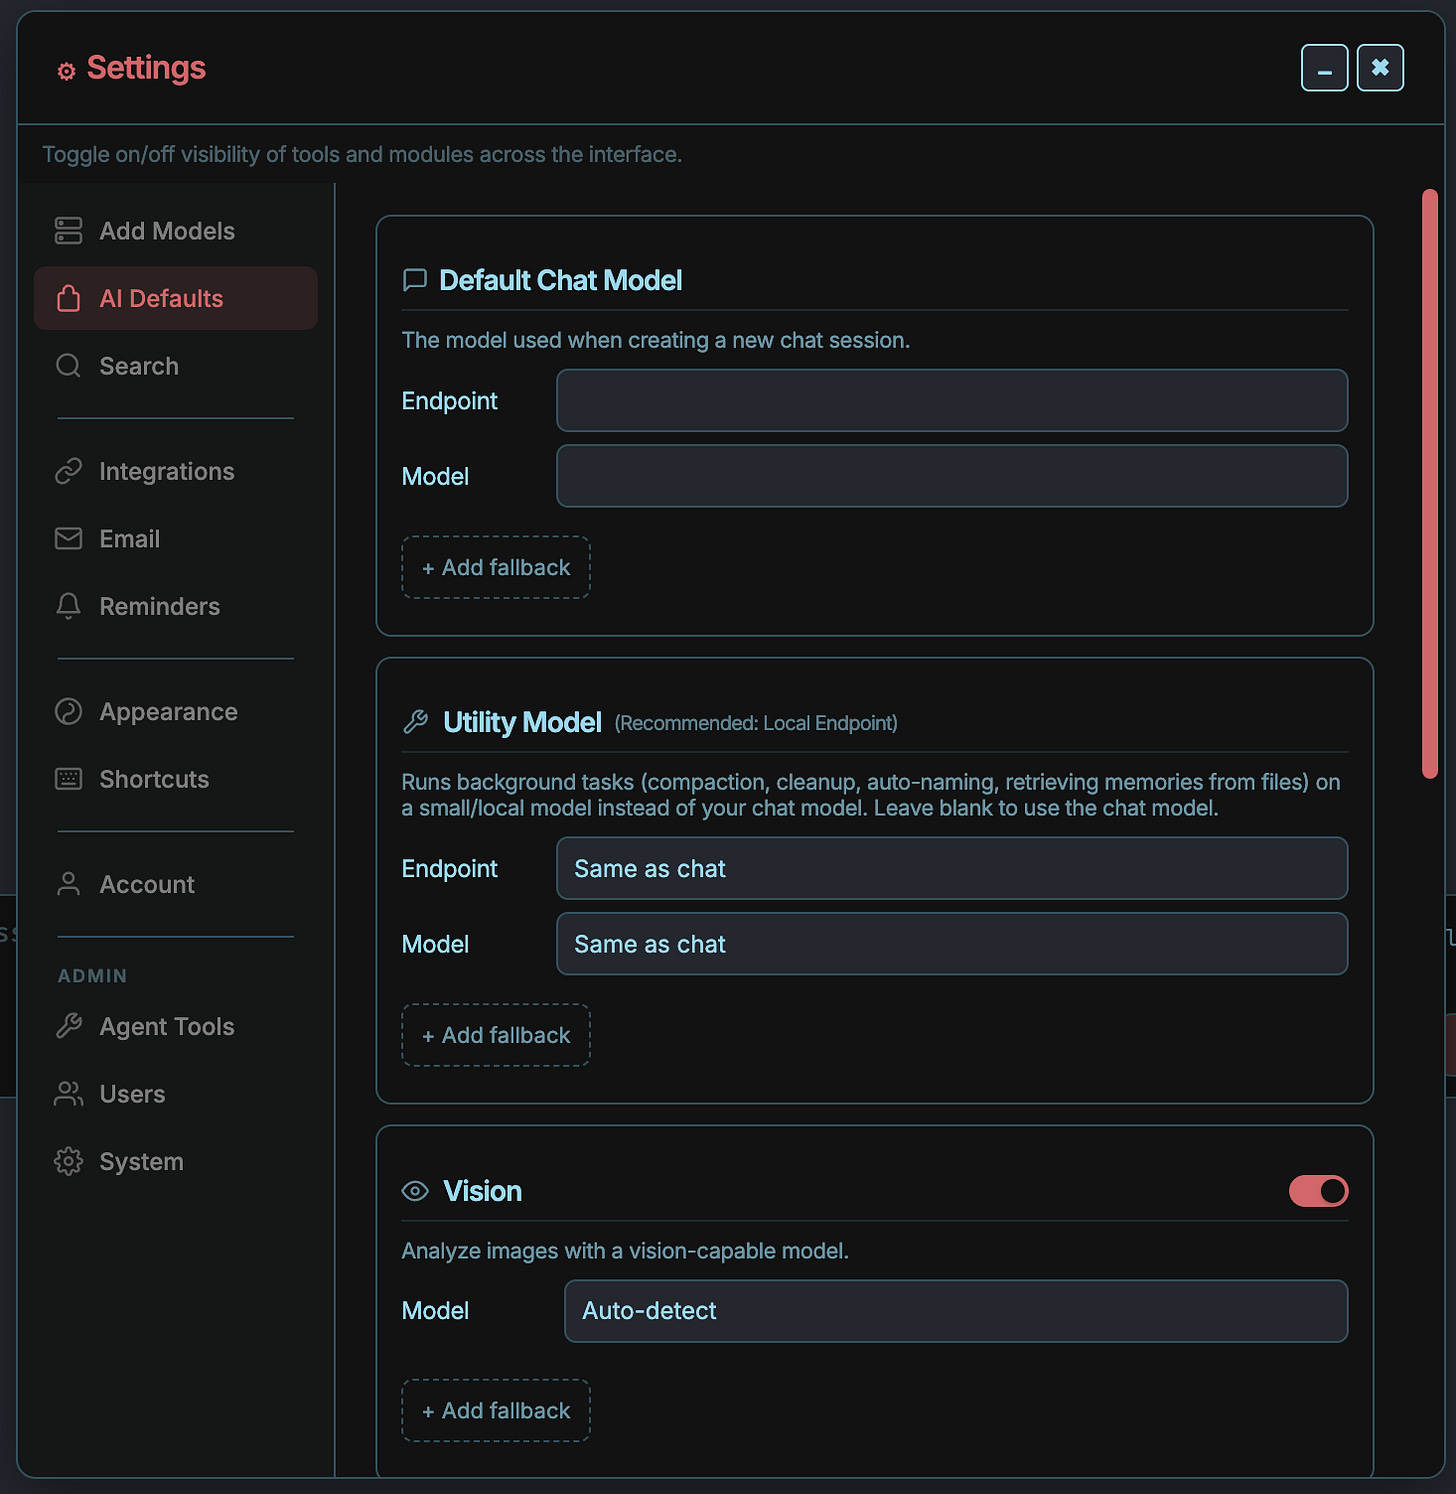This screenshot has width=1456, height=1494.
Task: Open the Default Chat Model's Model dropdown
Action: [952, 476]
